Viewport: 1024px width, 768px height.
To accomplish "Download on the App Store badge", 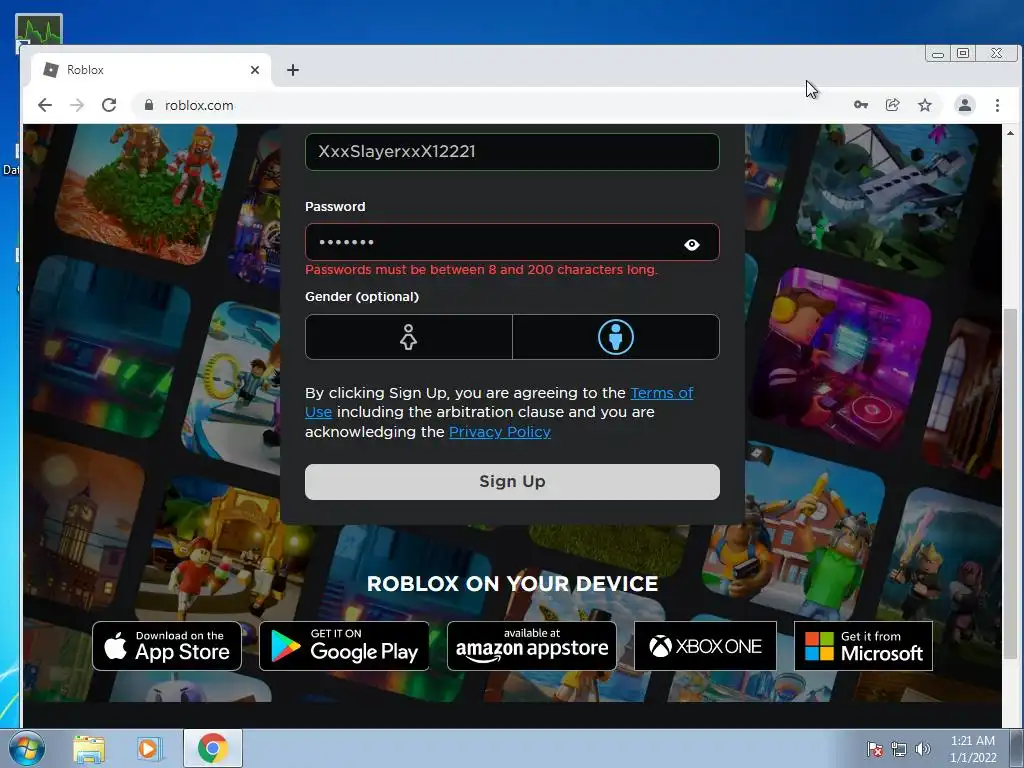I will pos(167,646).
